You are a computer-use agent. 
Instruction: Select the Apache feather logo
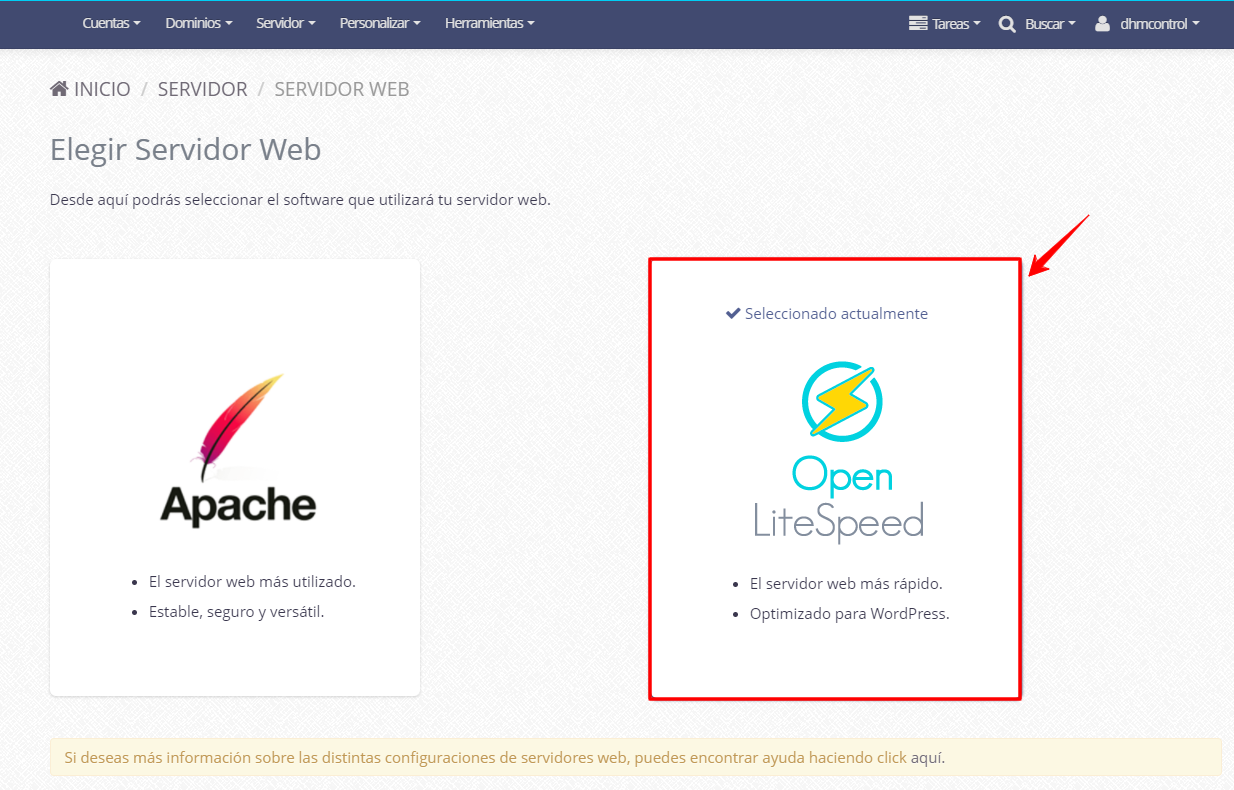(238, 450)
